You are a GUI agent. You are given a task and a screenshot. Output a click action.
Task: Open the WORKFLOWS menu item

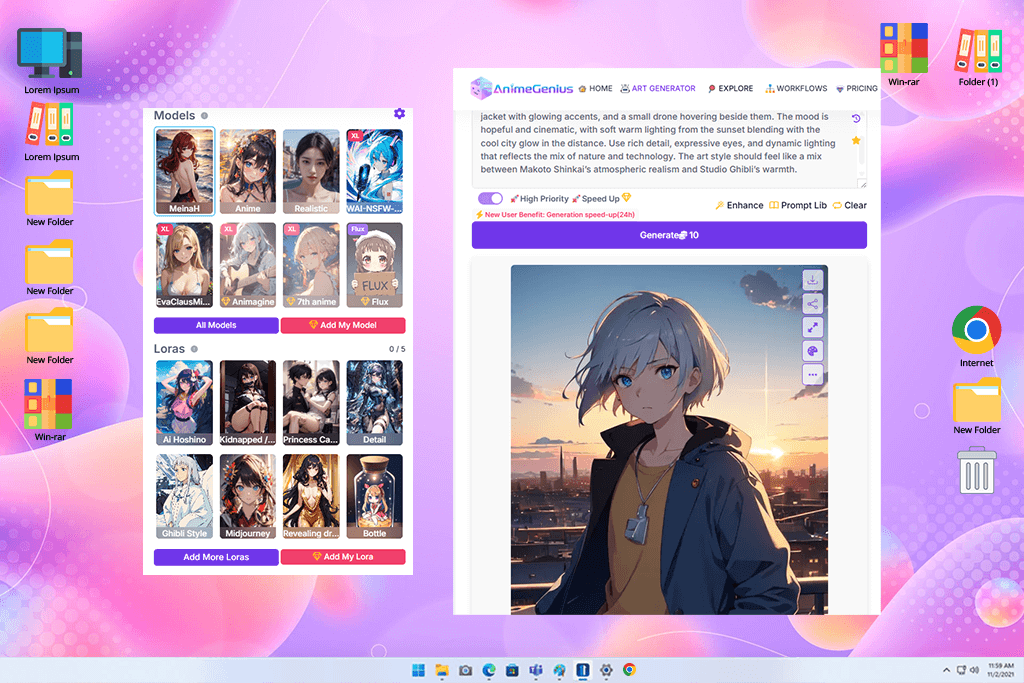click(796, 88)
